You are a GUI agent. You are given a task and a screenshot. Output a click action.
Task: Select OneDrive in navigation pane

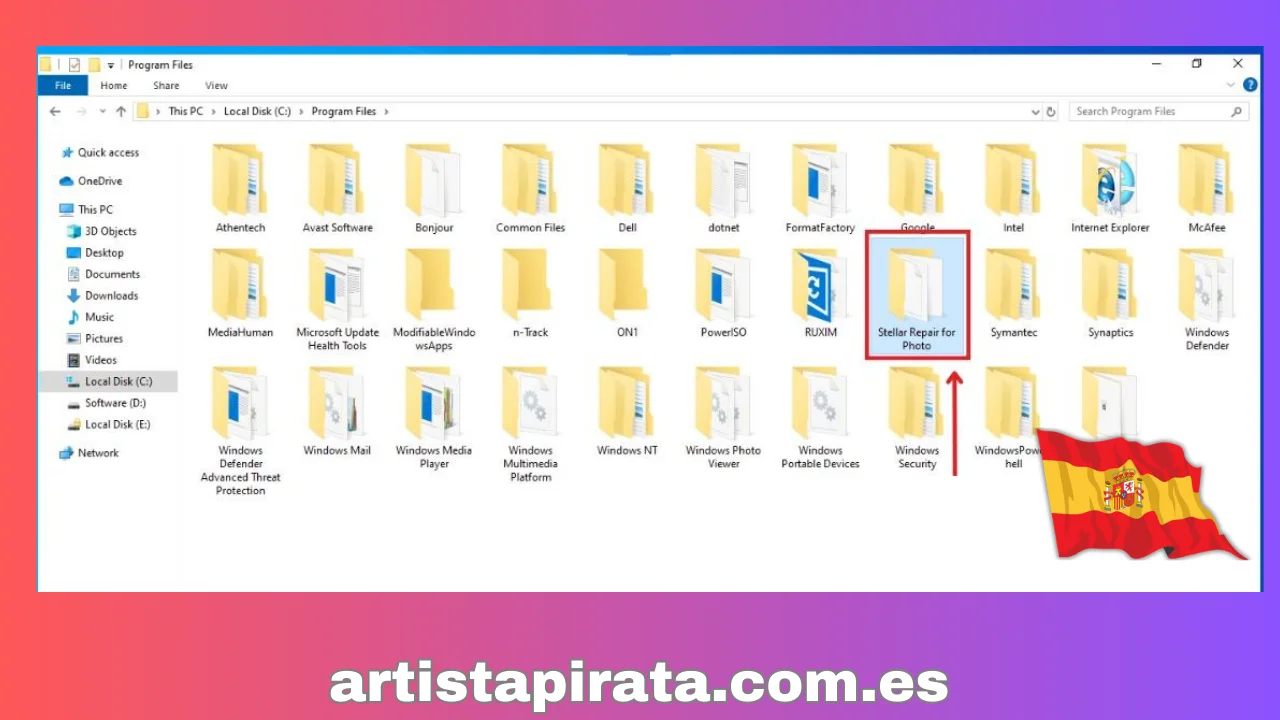(100, 181)
